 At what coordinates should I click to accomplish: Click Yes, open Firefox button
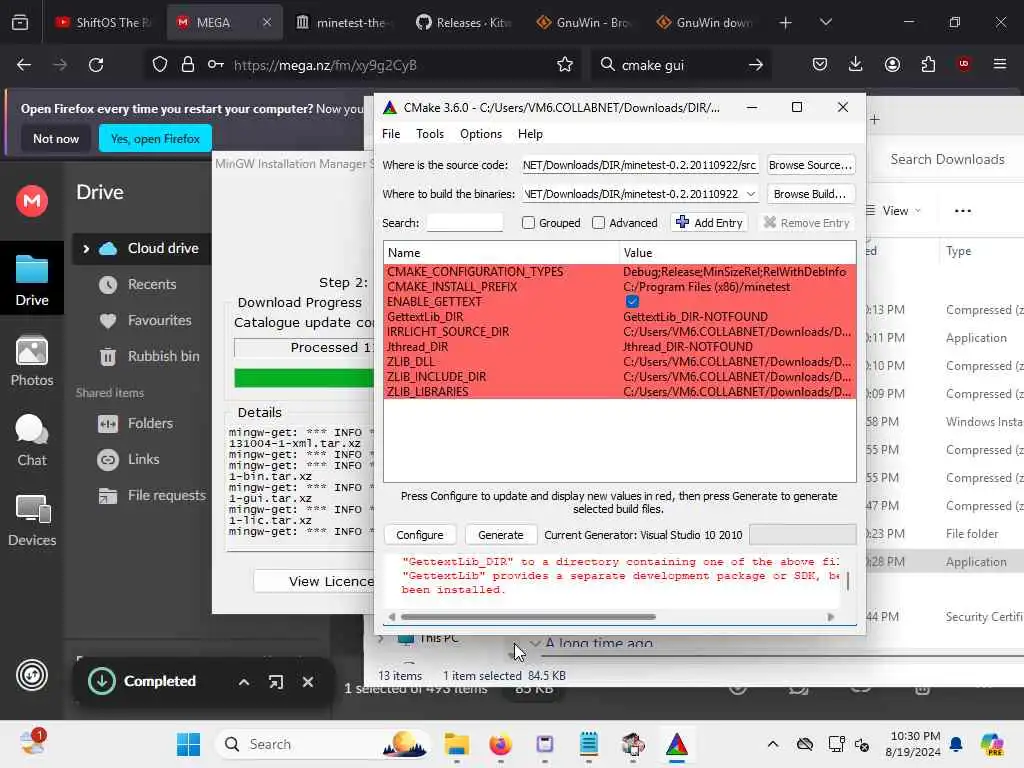tap(155, 138)
